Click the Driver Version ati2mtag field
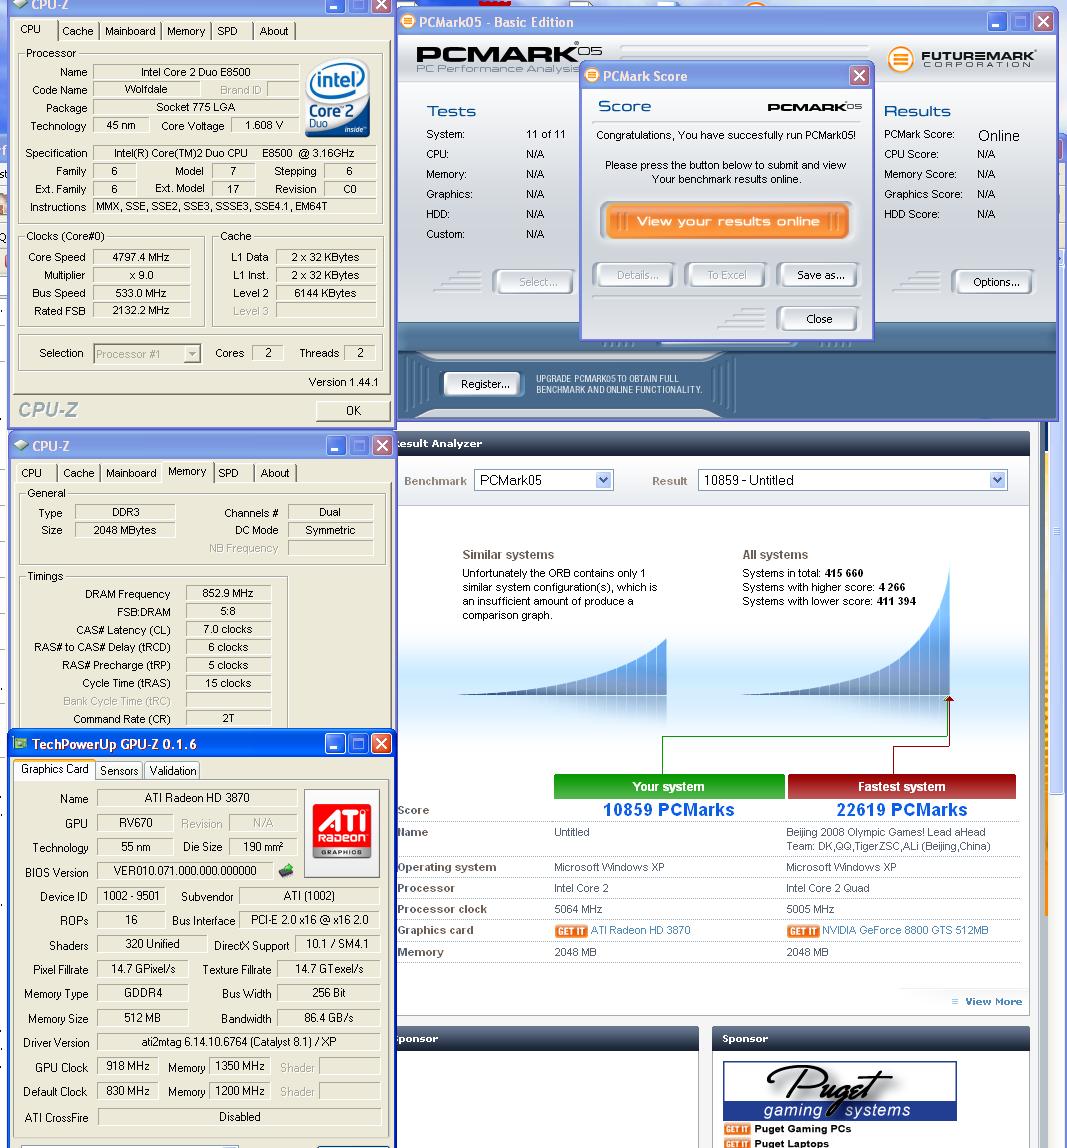 point(239,1042)
